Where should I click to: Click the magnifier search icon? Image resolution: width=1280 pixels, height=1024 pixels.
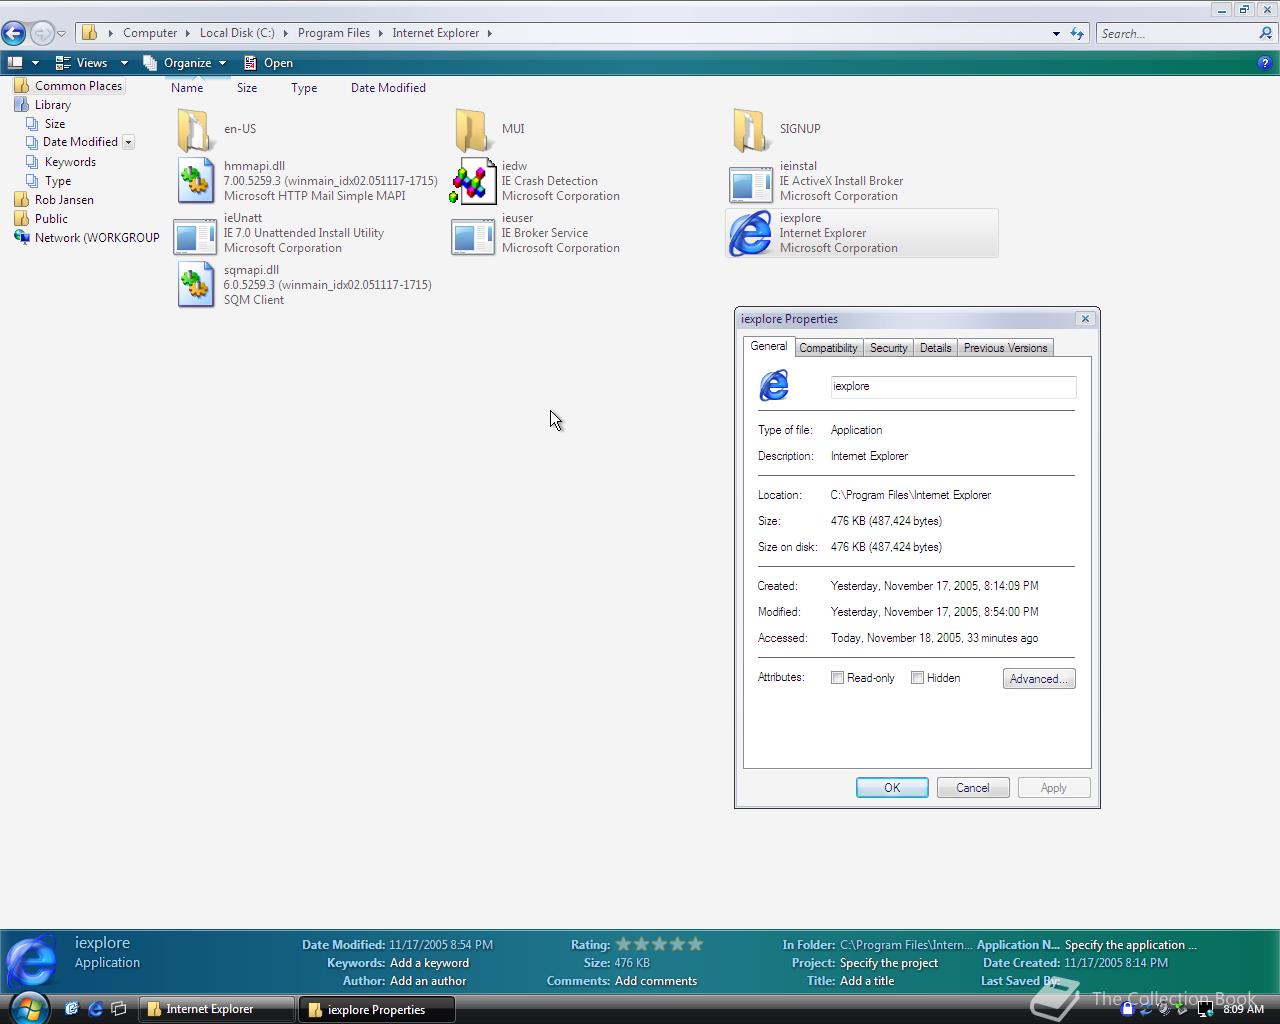(x=1266, y=33)
